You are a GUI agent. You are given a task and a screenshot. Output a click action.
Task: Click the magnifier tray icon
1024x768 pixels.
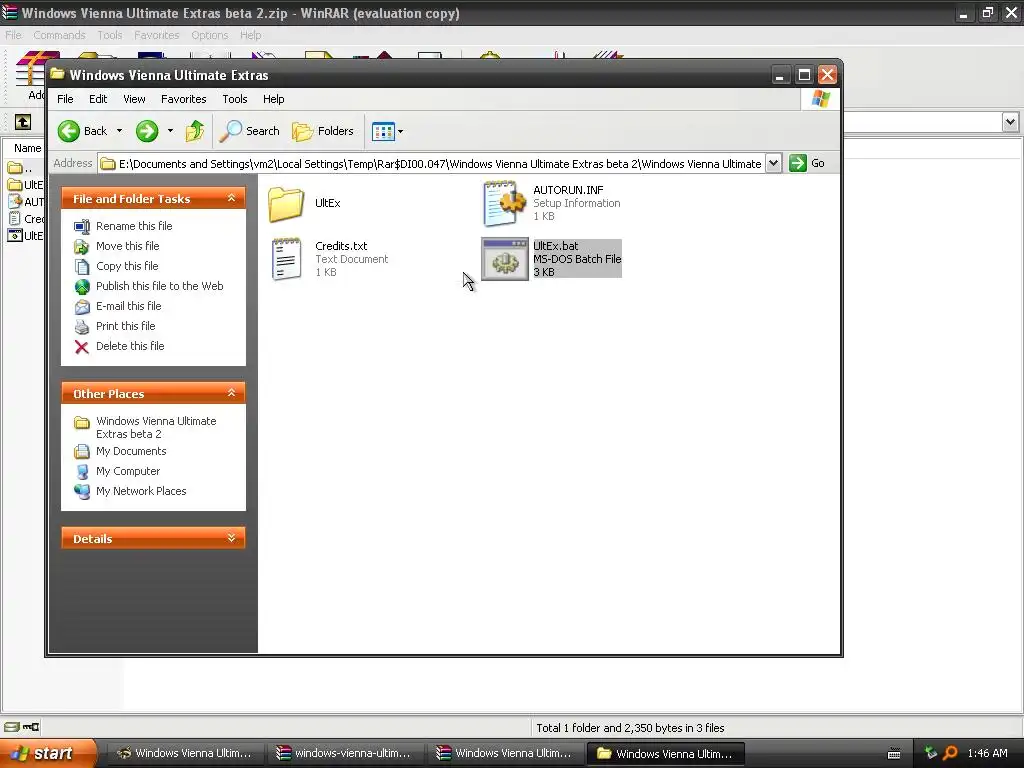[x=950, y=753]
